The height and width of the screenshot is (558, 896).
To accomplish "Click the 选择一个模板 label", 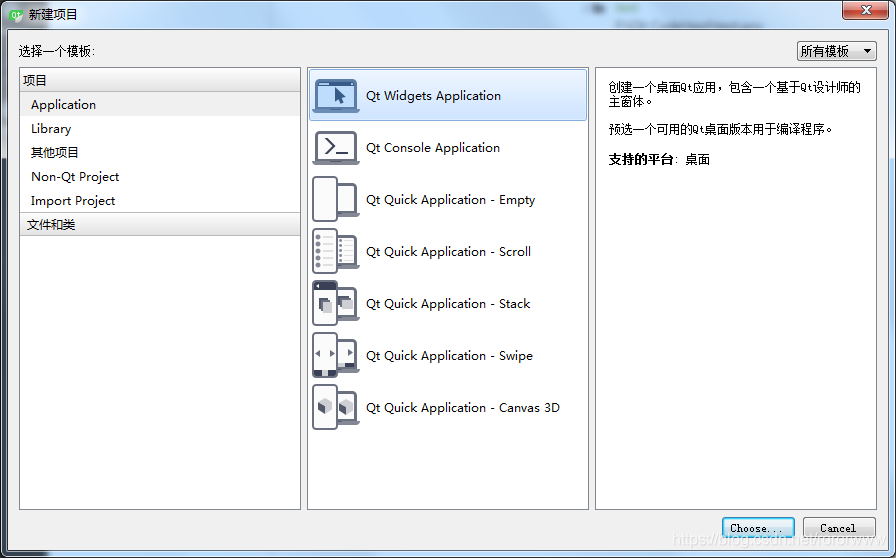I will pos(57,51).
